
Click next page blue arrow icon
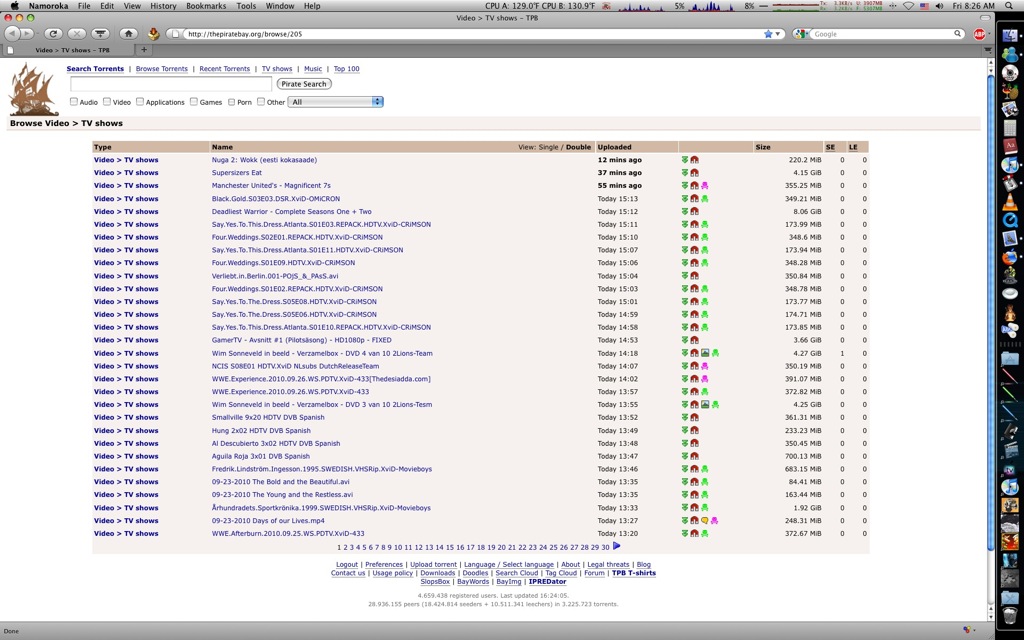coord(616,546)
